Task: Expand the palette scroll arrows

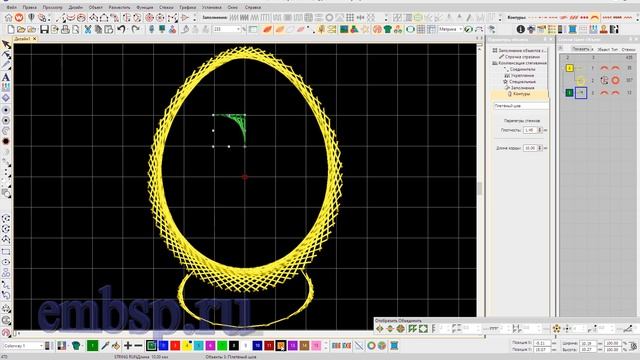Action: click(x=326, y=346)
